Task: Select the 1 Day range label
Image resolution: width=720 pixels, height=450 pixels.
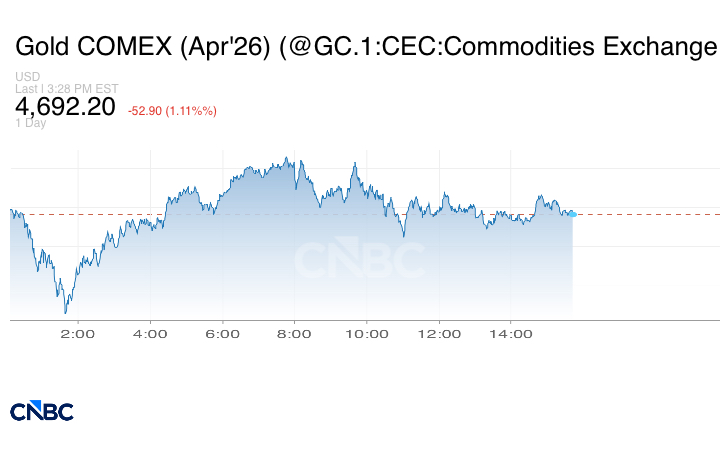Action: (31, 124)
